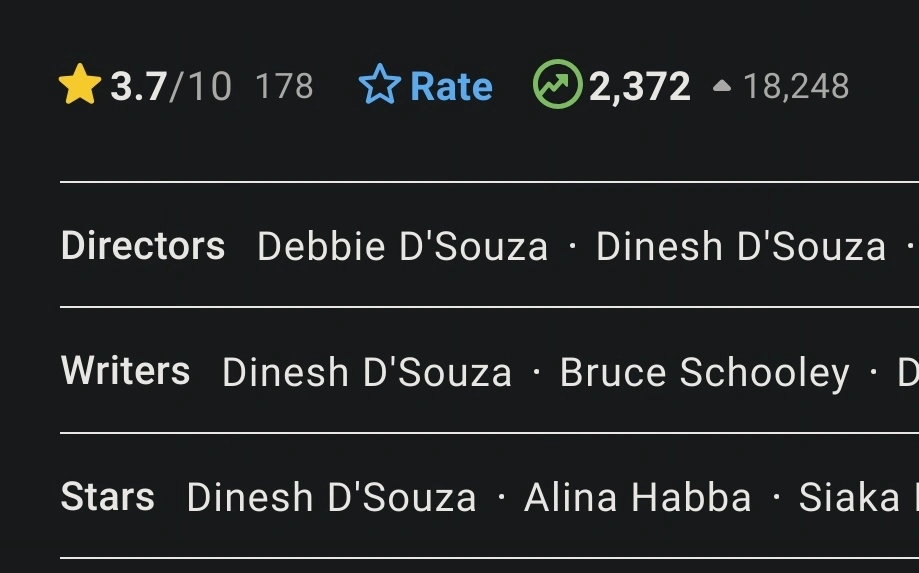Open Dinesh D'Souza in the Writers row
The height and width of the screenshot is (573, 919).
[366, 373]
